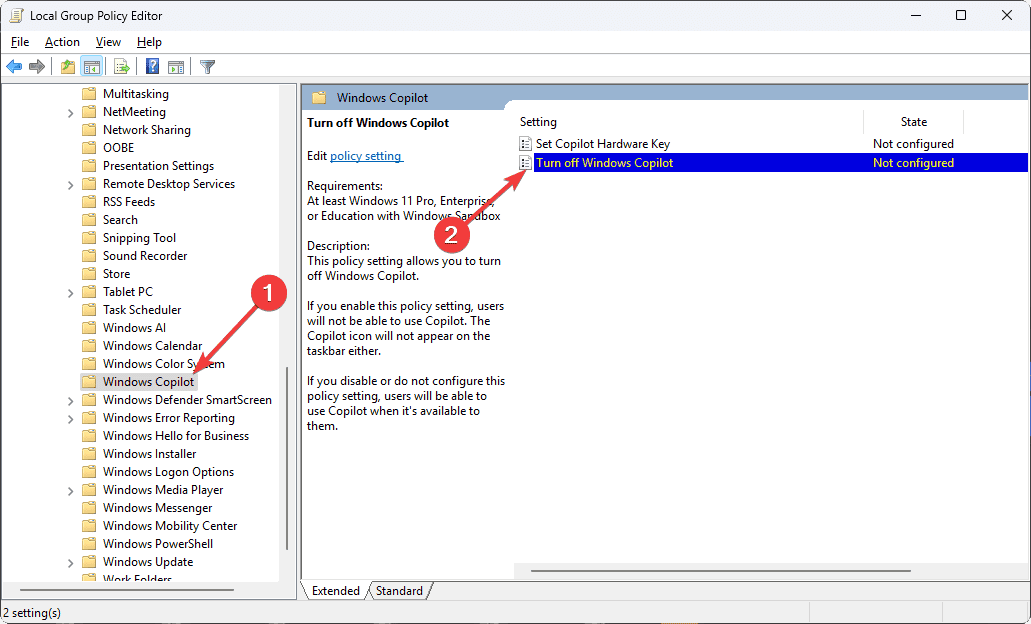Viewport: 1031px width, 624px height.
Task: Click the Multitasking folder icon
Action: click(89, 93)
